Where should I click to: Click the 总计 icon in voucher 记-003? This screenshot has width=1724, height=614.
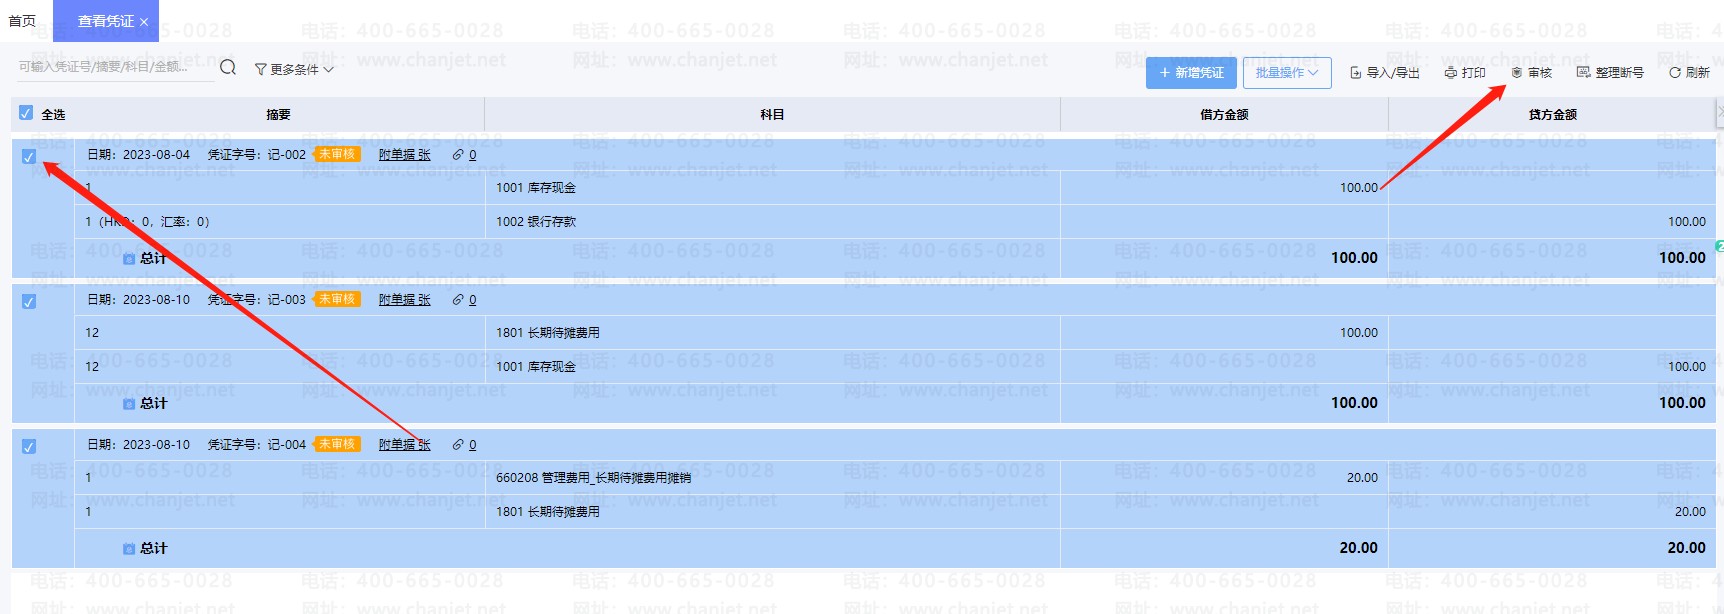tap(129, 404)
